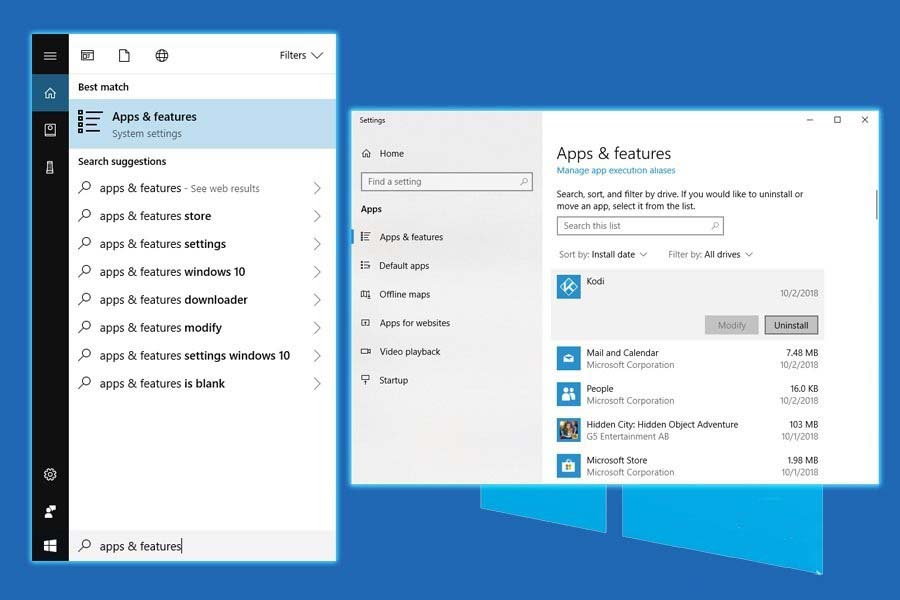Select the Home icon in search sidebar
900x600 pixels.
click(50, 93)
